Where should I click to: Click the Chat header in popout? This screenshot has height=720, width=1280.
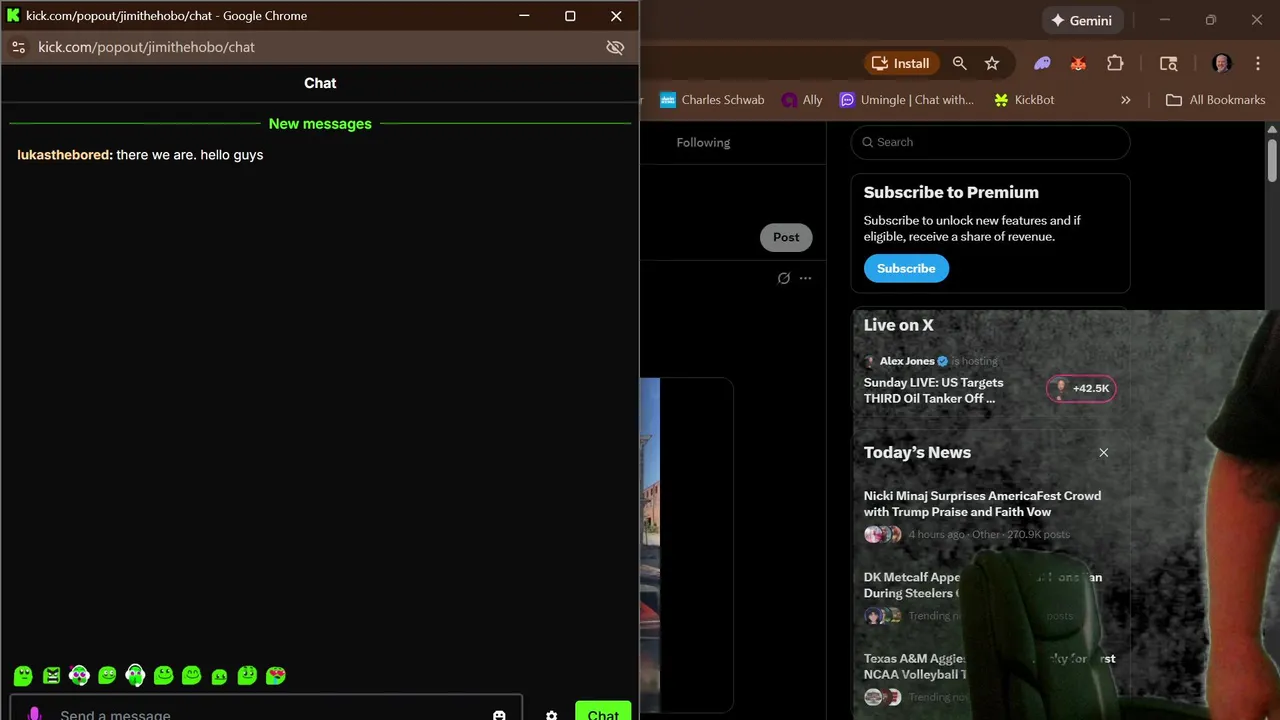click(x=320, y=83)
